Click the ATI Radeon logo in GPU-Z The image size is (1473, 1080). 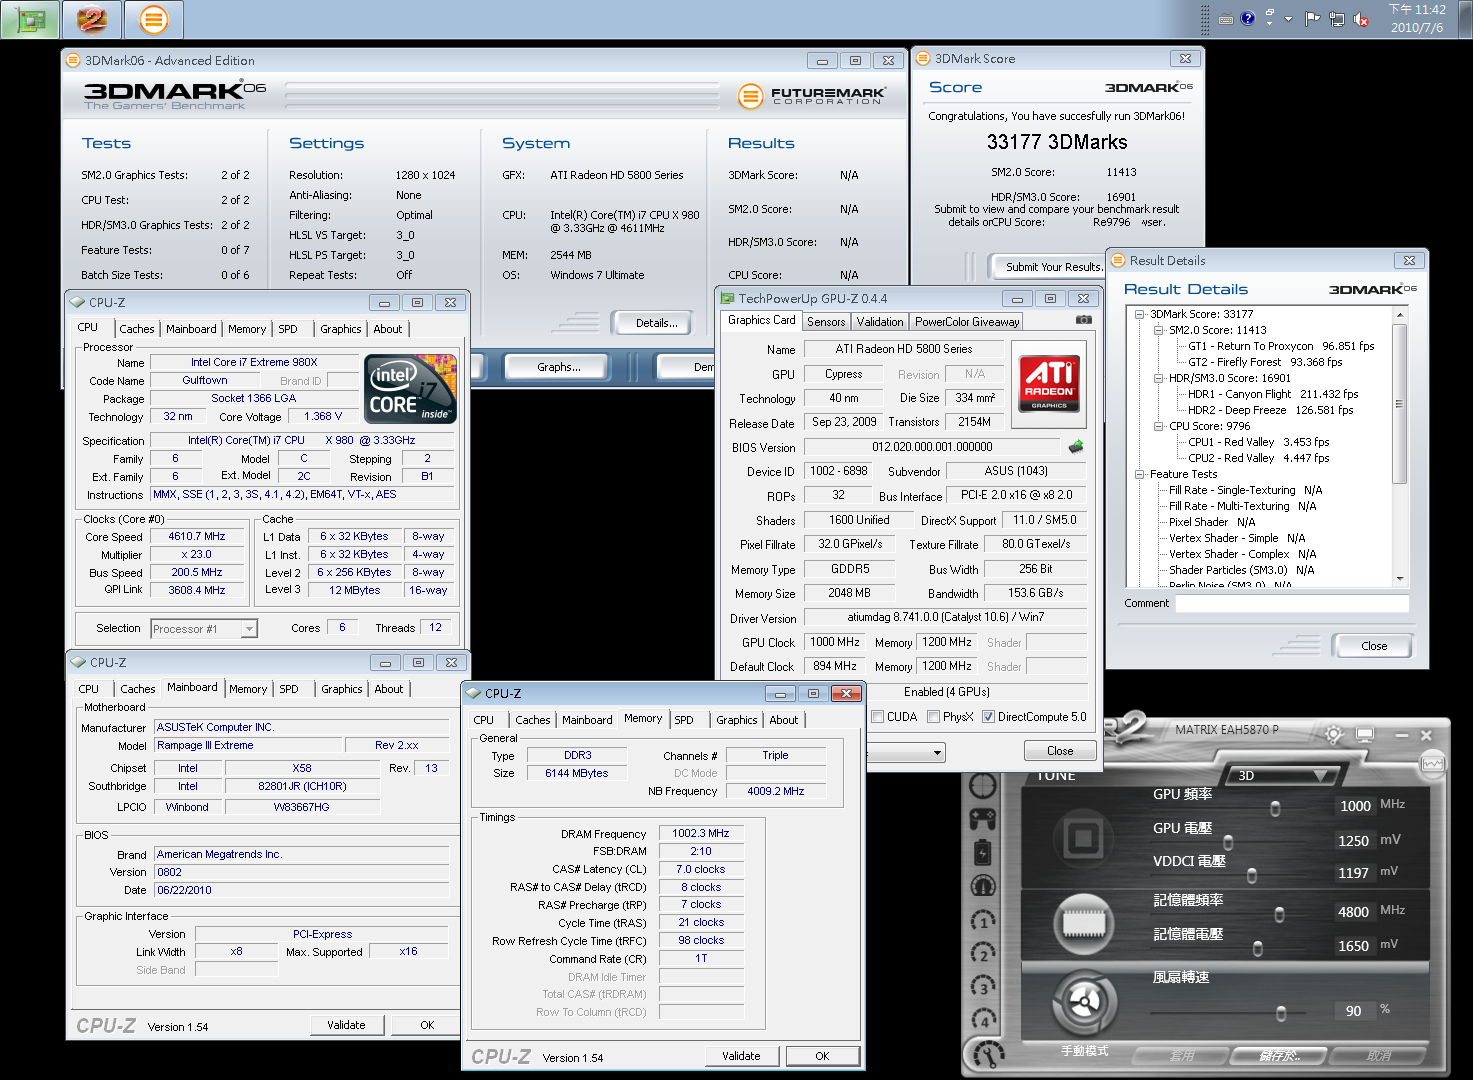point(1049,383)
